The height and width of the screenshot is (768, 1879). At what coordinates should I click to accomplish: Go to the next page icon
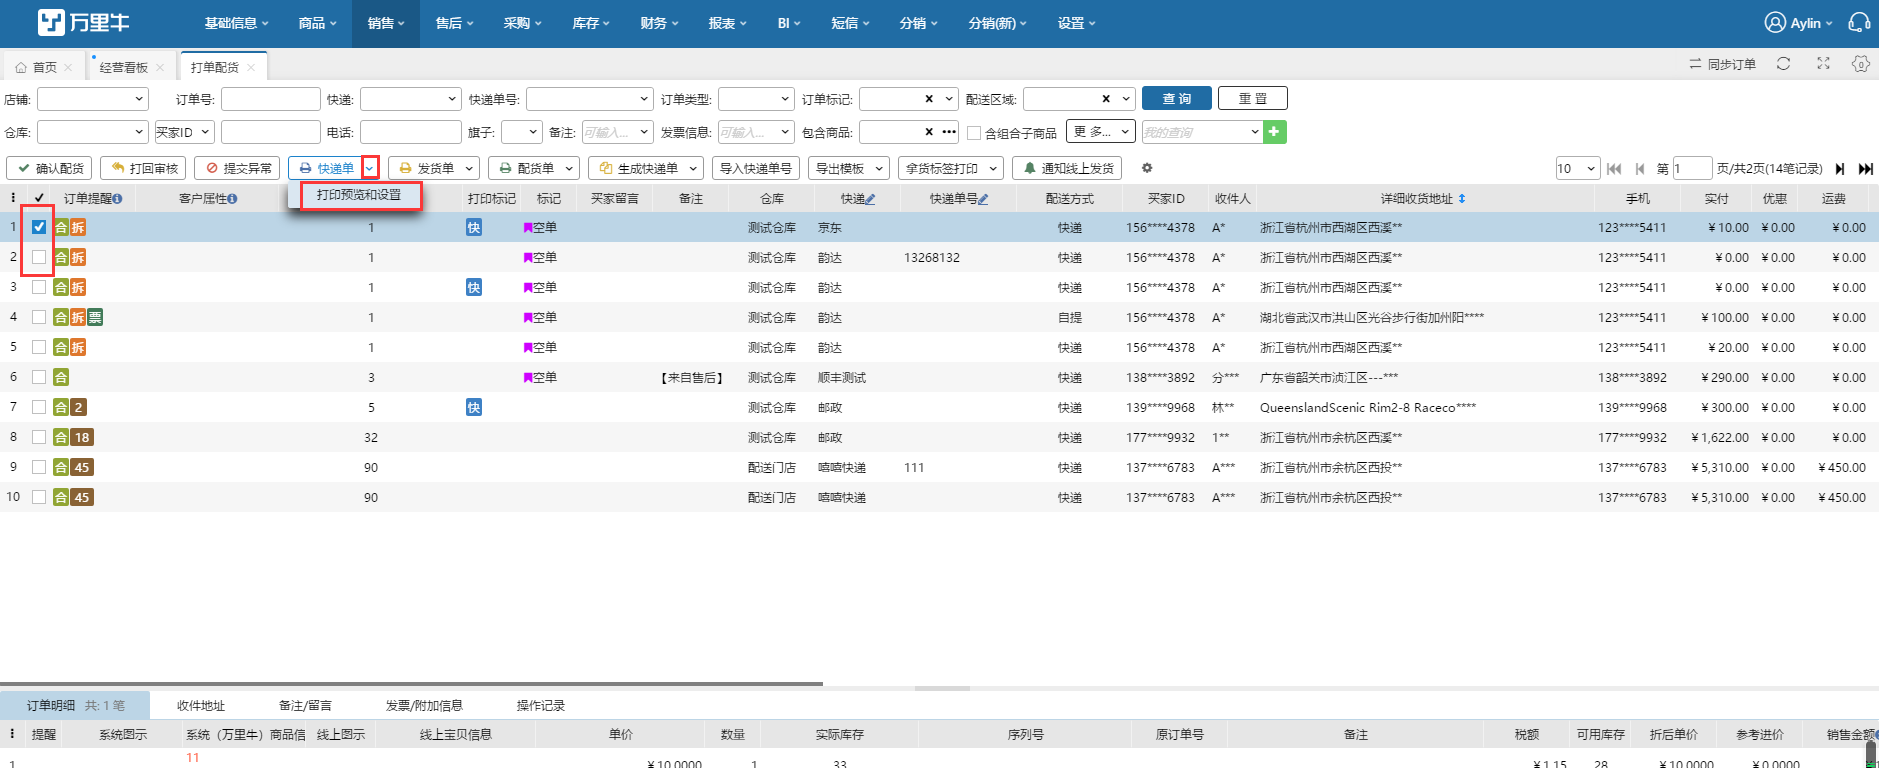(x=1839, y=169)
